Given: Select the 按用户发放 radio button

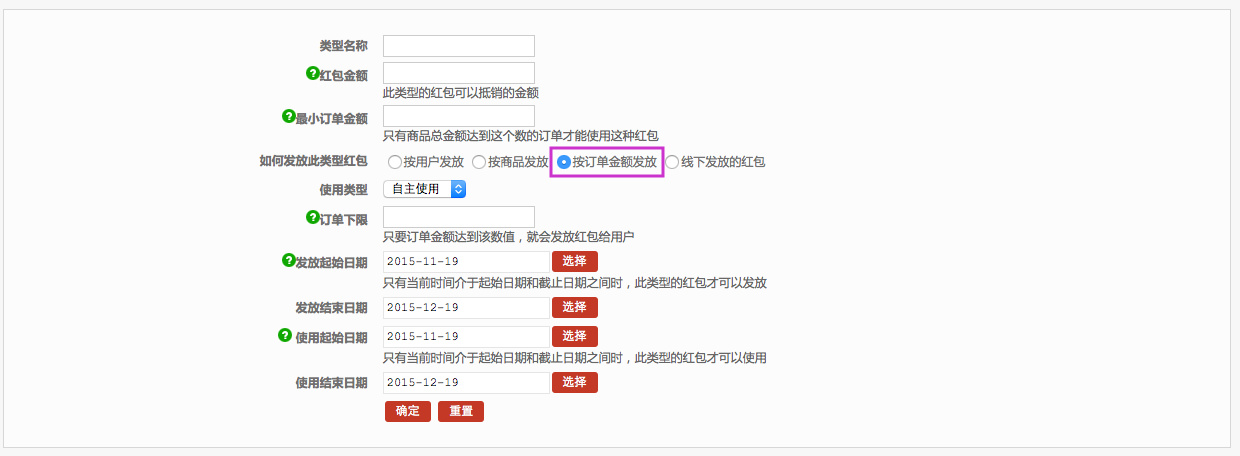Looking at the screenshot, I should point(394,162).
